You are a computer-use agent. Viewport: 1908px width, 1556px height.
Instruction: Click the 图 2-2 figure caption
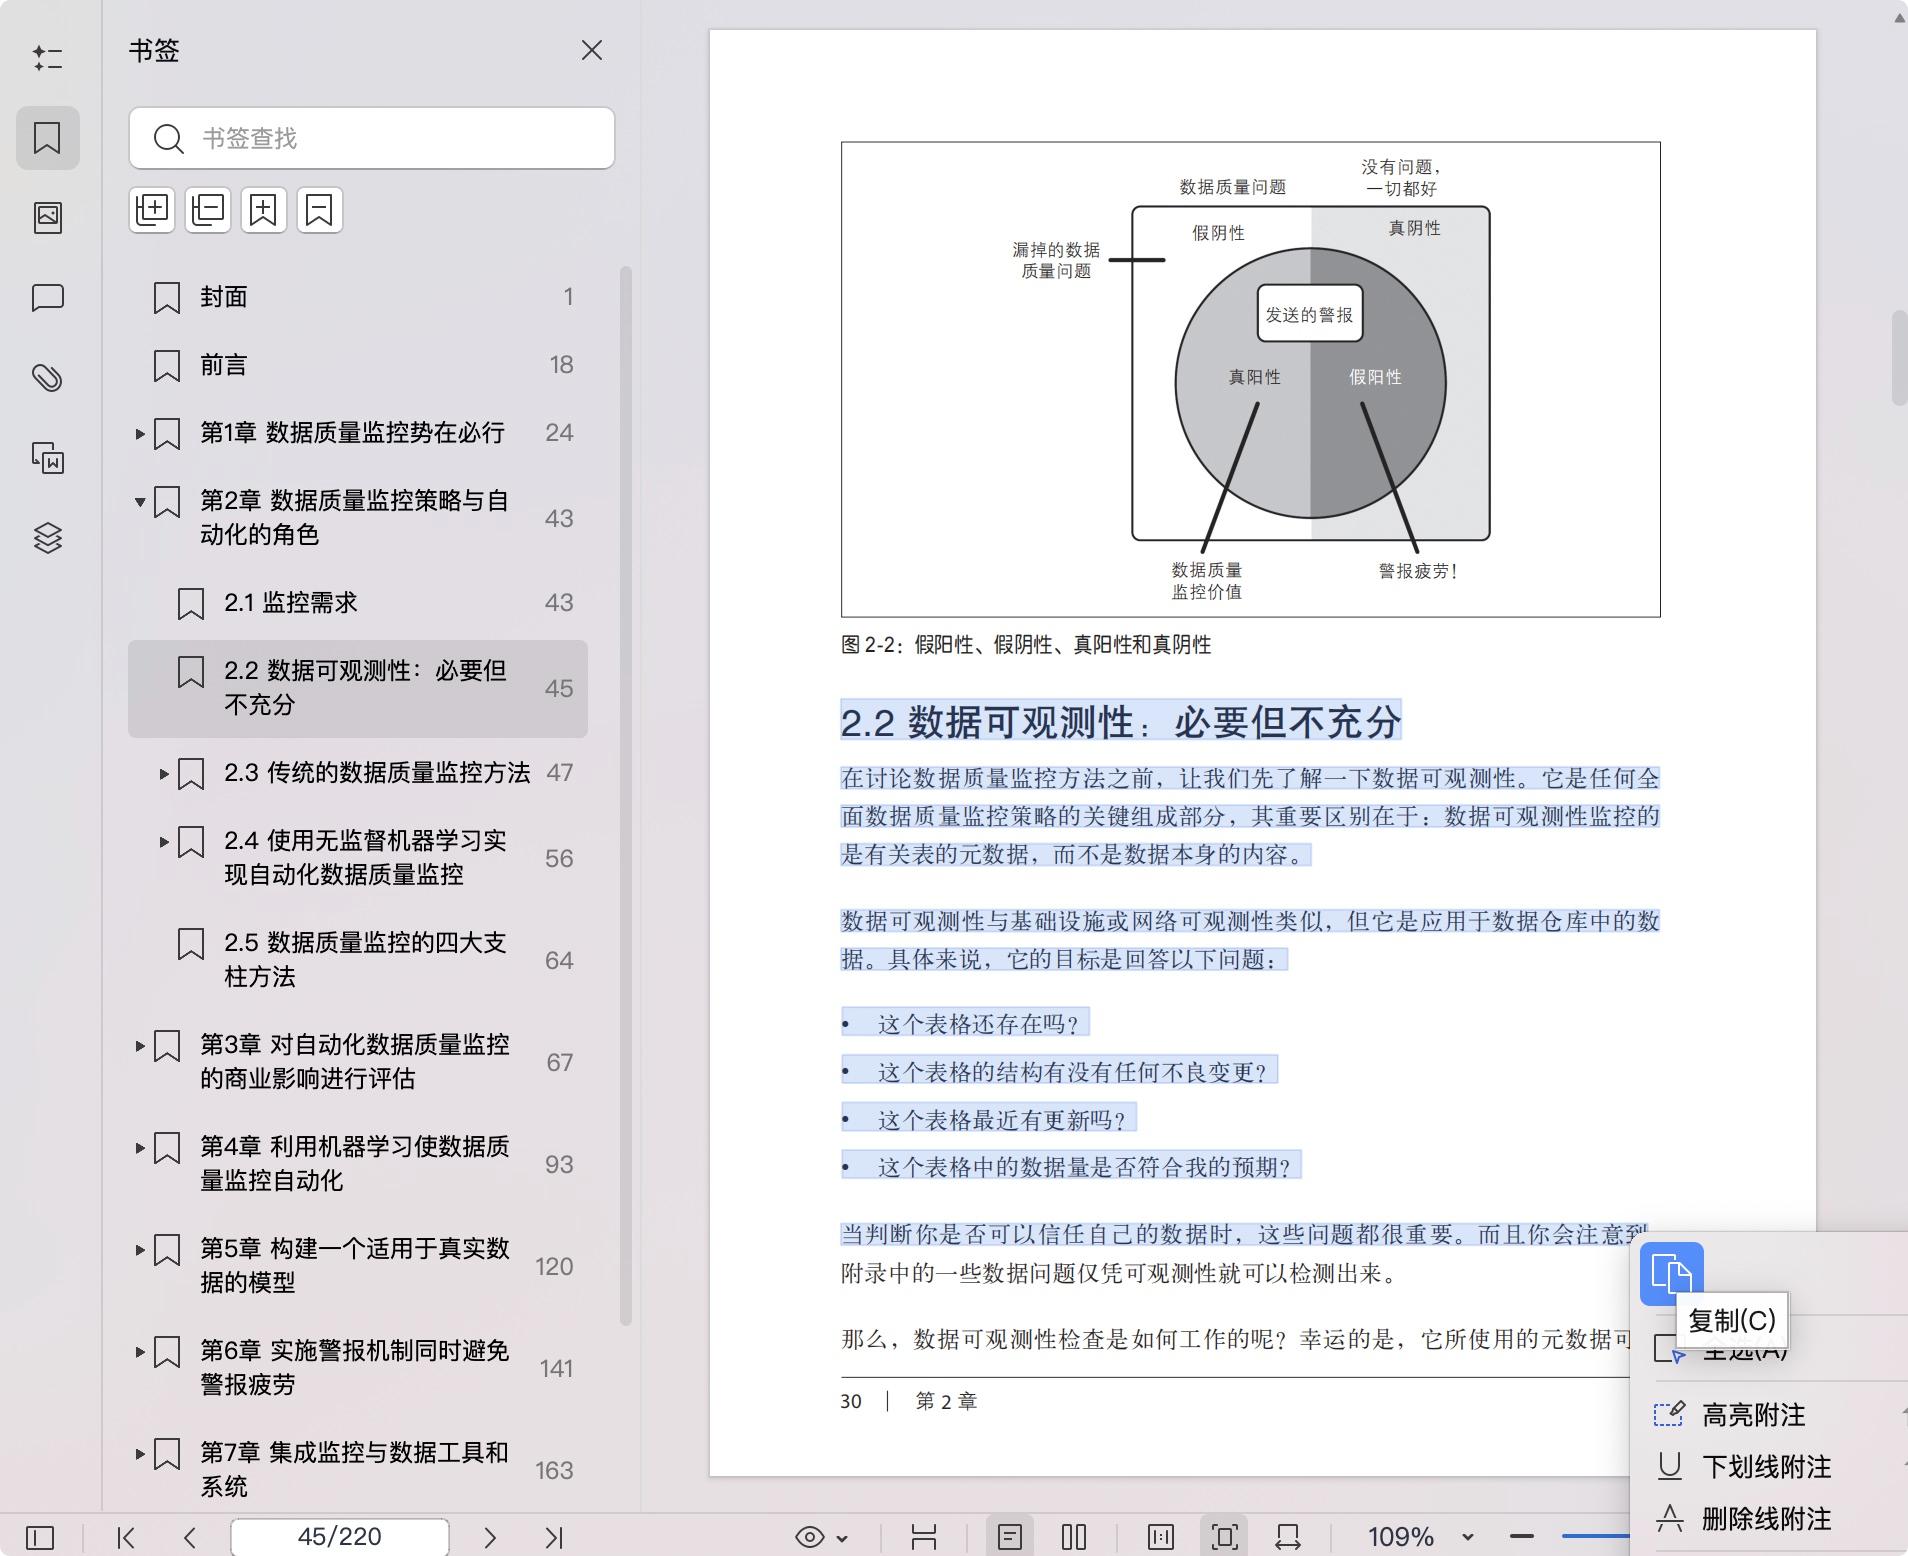point(1026,645)
